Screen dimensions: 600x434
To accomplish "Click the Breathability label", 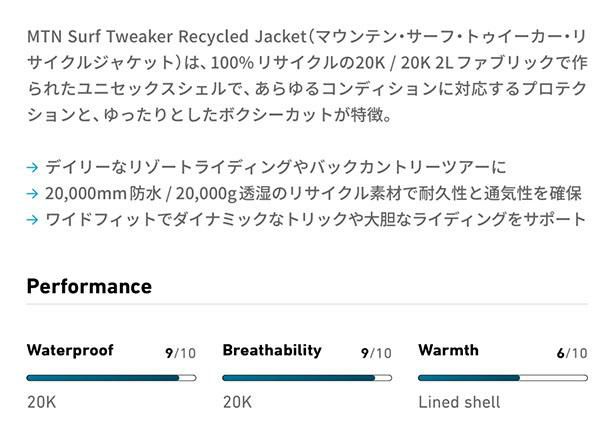I will tap(272, 351).
